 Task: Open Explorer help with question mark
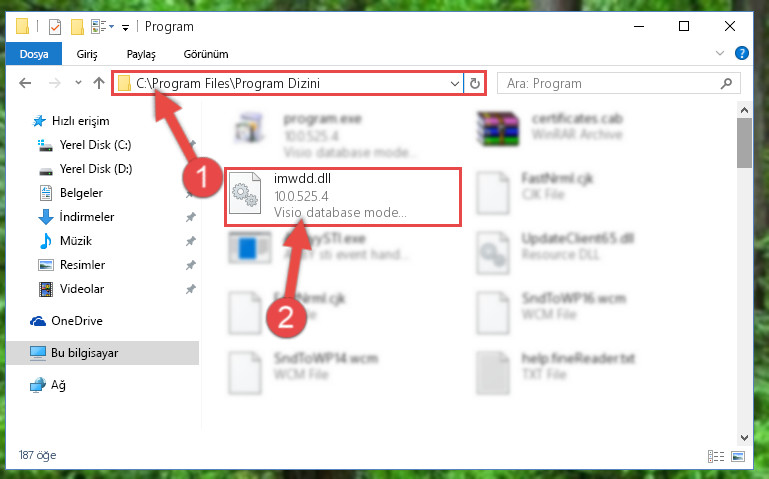(742, 53)
